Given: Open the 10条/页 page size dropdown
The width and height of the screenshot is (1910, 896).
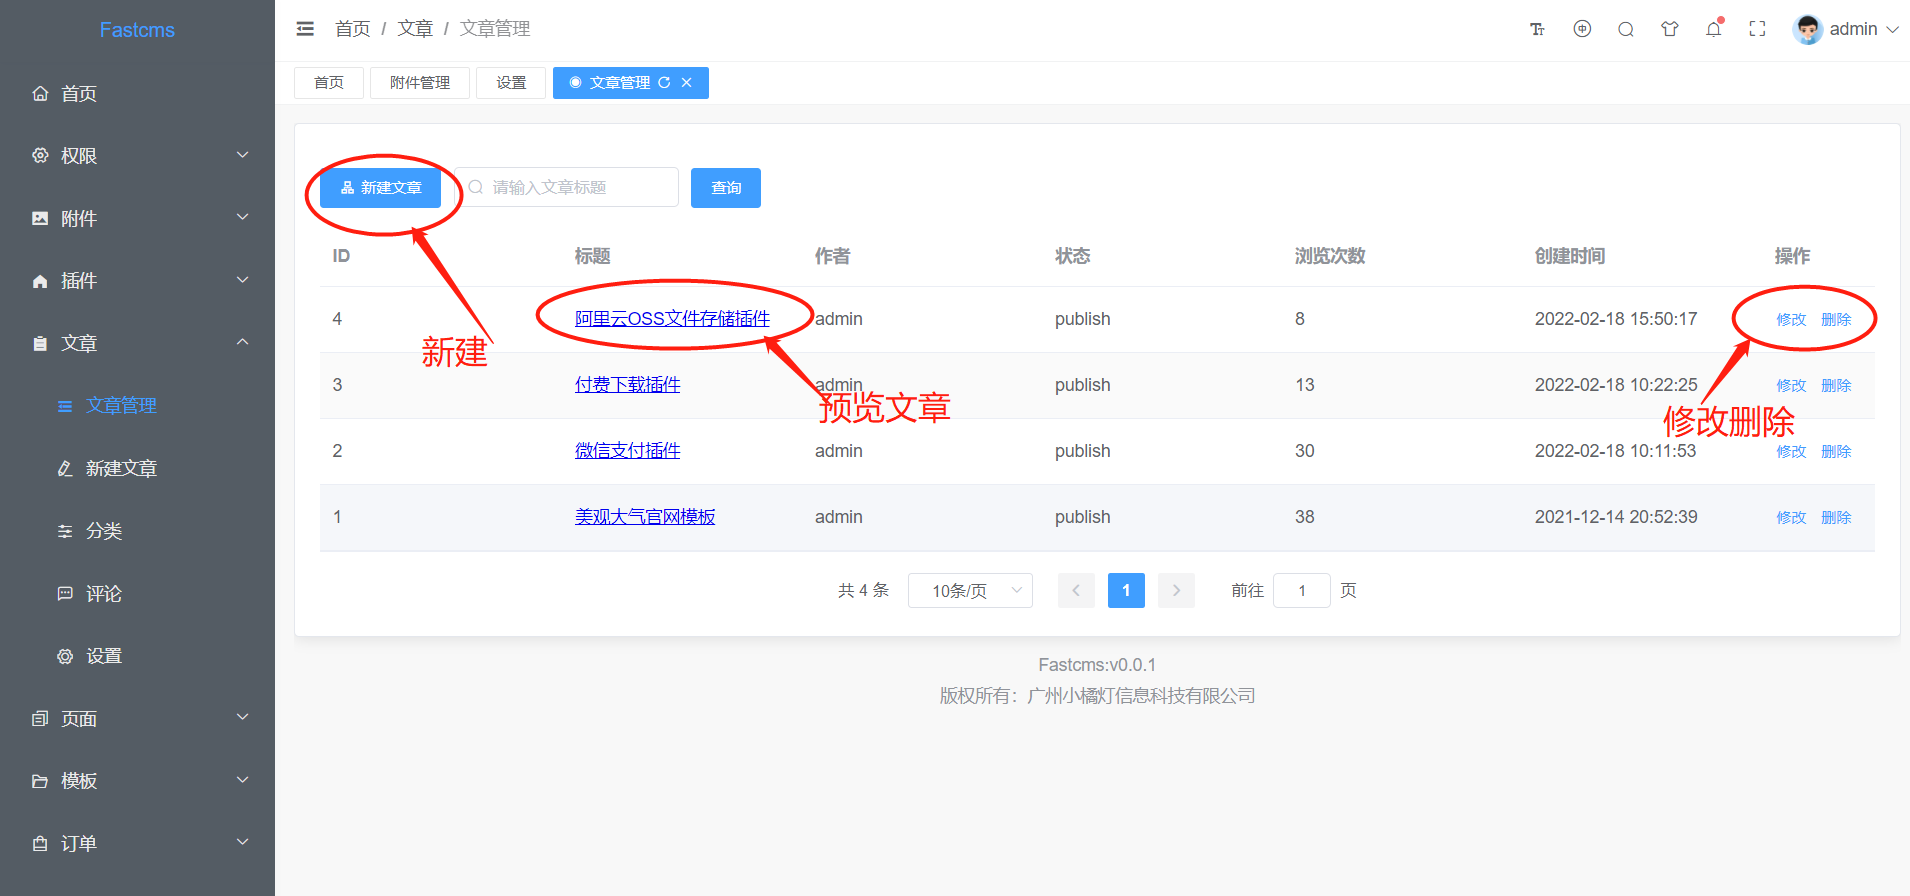Looking at the screenshot, I should [x=970, y=591].
